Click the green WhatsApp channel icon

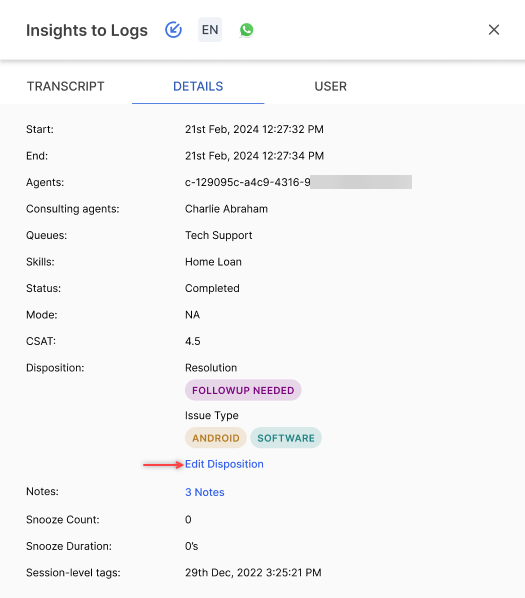247,30
